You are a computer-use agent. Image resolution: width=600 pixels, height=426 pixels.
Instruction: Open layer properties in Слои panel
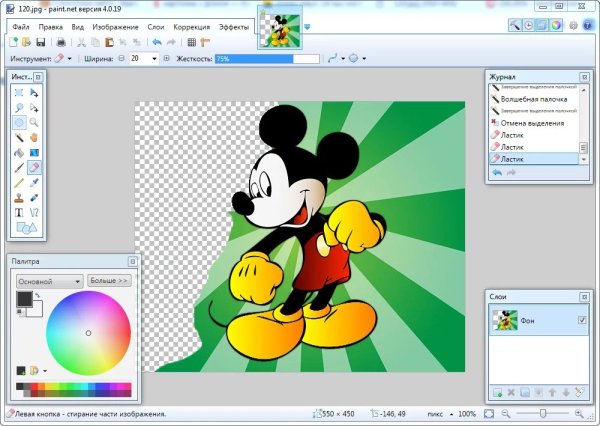(x=580, y=392)
